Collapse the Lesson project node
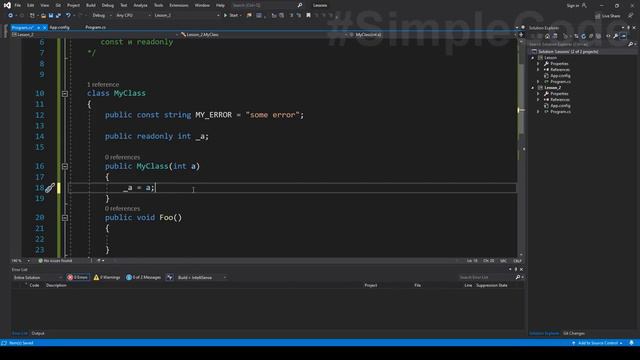The height and width of the screenshot is (360, 640). tap(533, 58)
